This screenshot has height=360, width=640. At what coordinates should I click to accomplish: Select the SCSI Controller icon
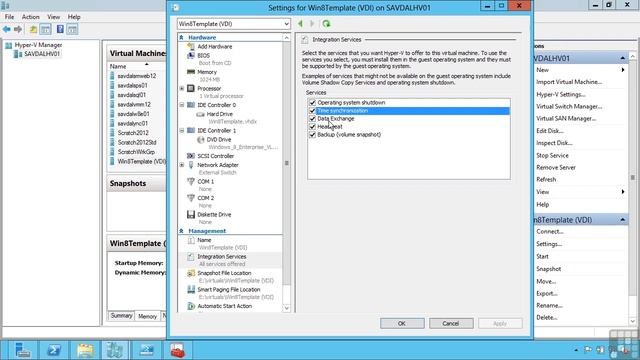point(191,156)
